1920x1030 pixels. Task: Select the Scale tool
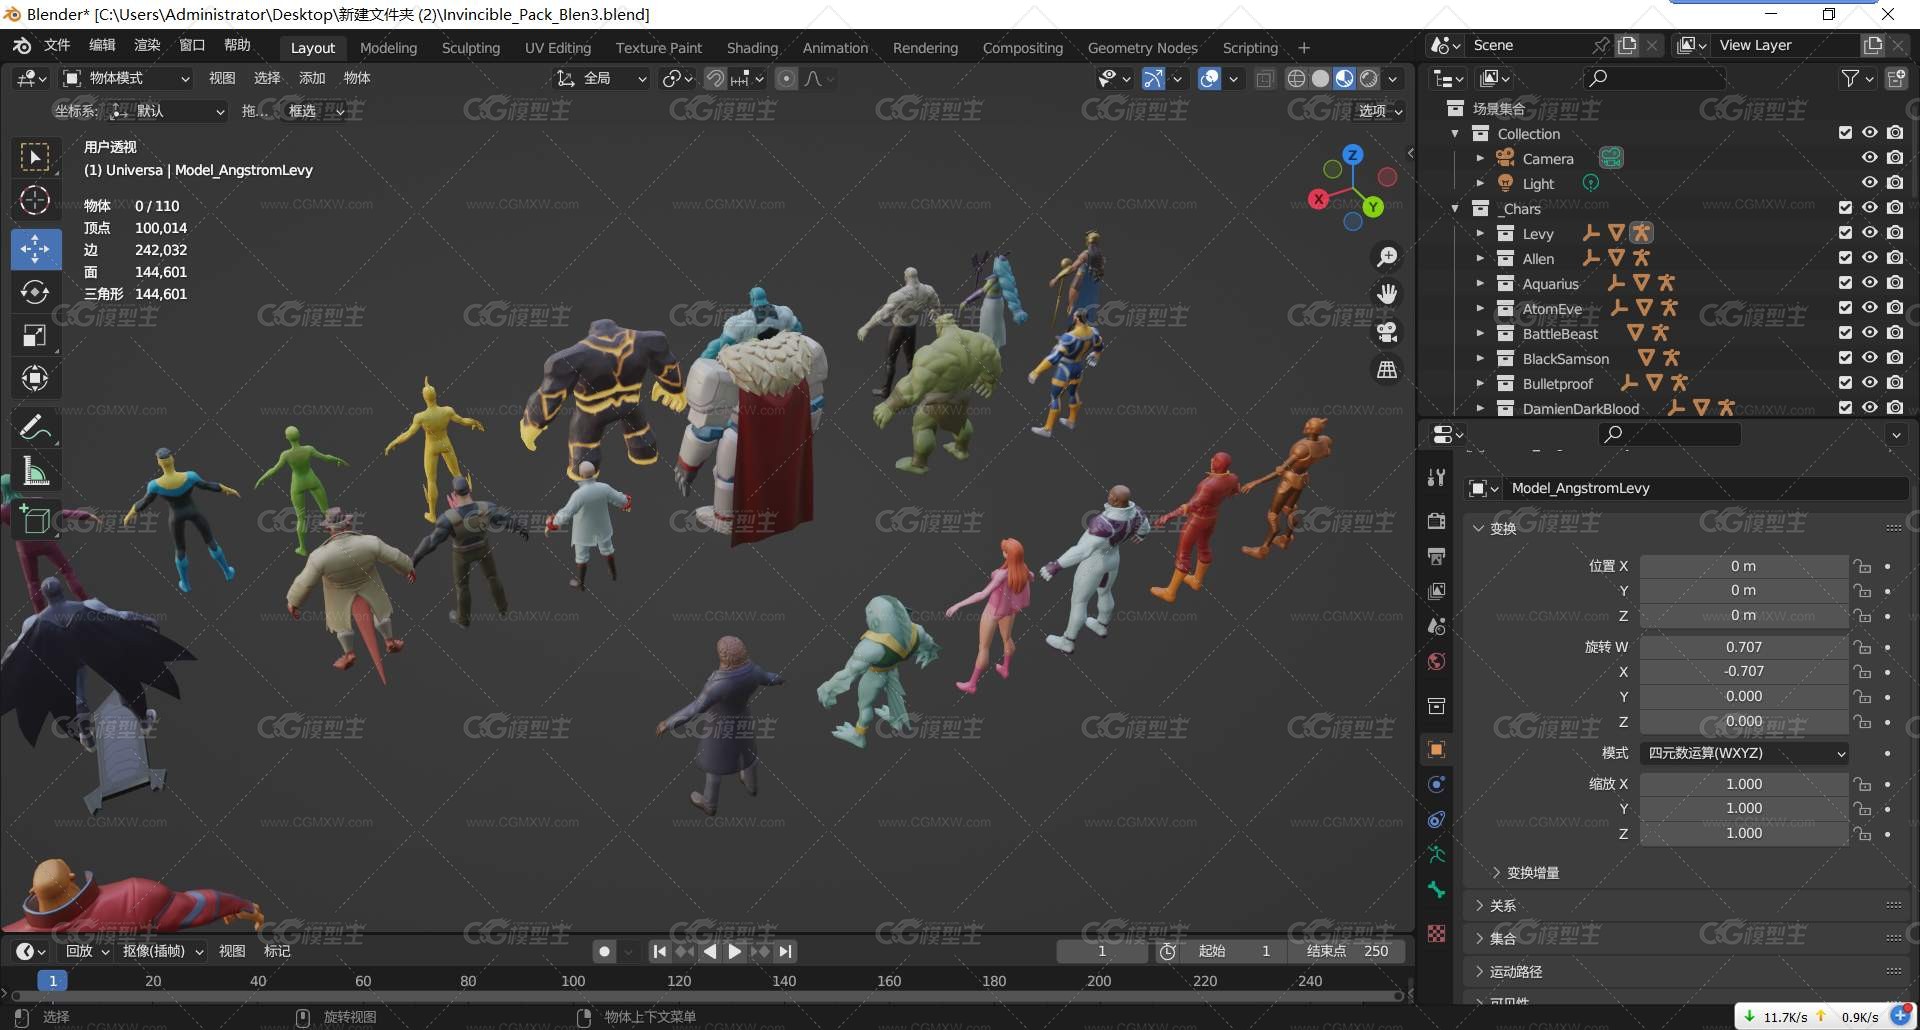pos(35,335)
